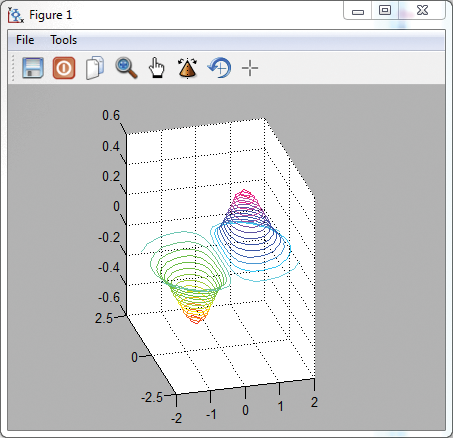Screen dimensions: 453x438
Task: Click the z-axis label -0.2
Action: pyautogui.click(x=109, y=237)
